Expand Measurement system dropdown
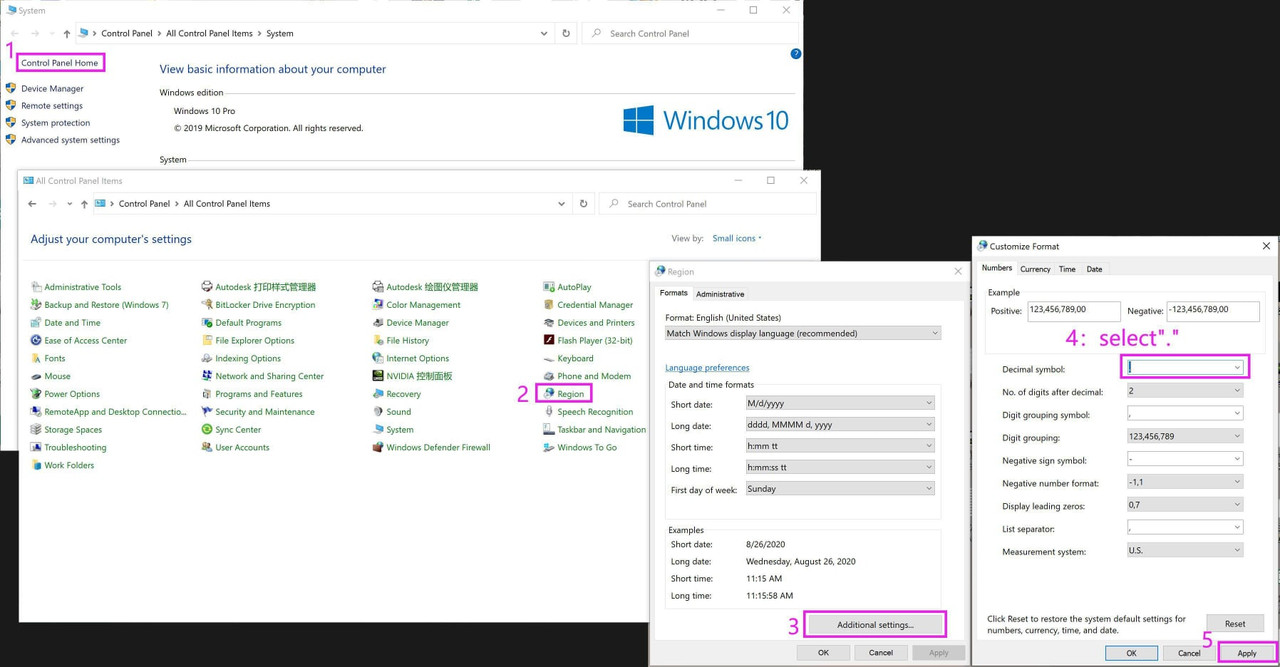 tap(1185, 550)
